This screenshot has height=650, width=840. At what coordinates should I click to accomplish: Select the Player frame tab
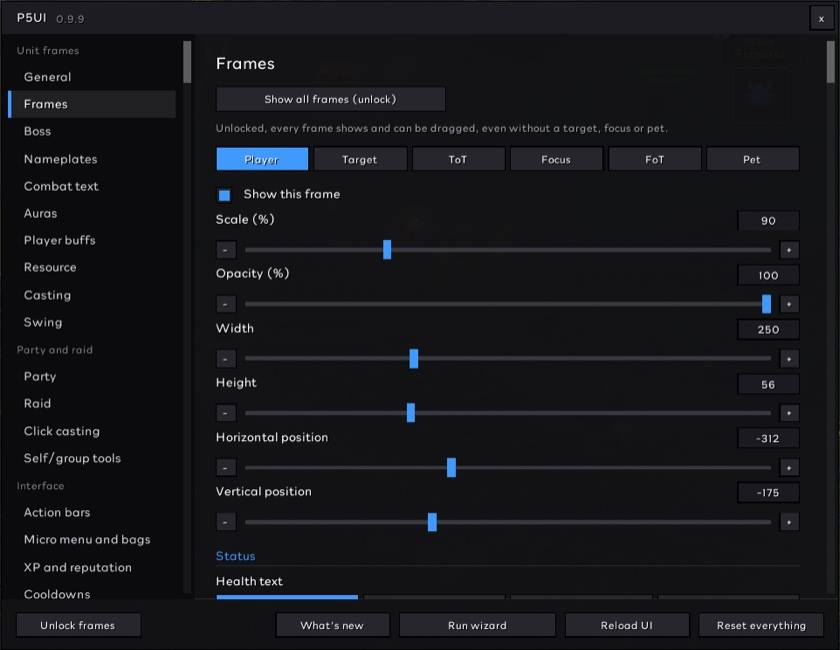[x=262, y=159]
